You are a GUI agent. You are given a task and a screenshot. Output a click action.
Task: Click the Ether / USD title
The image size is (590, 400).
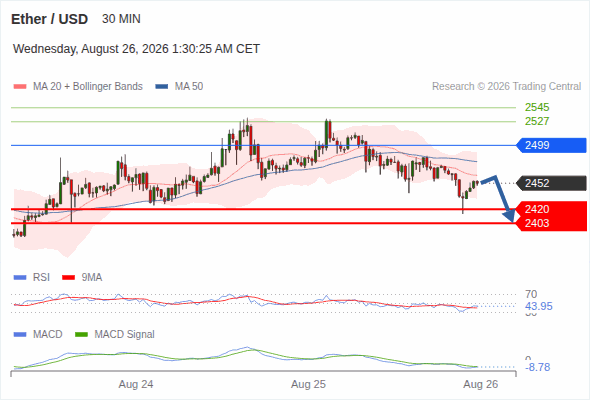[x=49, y=19]
